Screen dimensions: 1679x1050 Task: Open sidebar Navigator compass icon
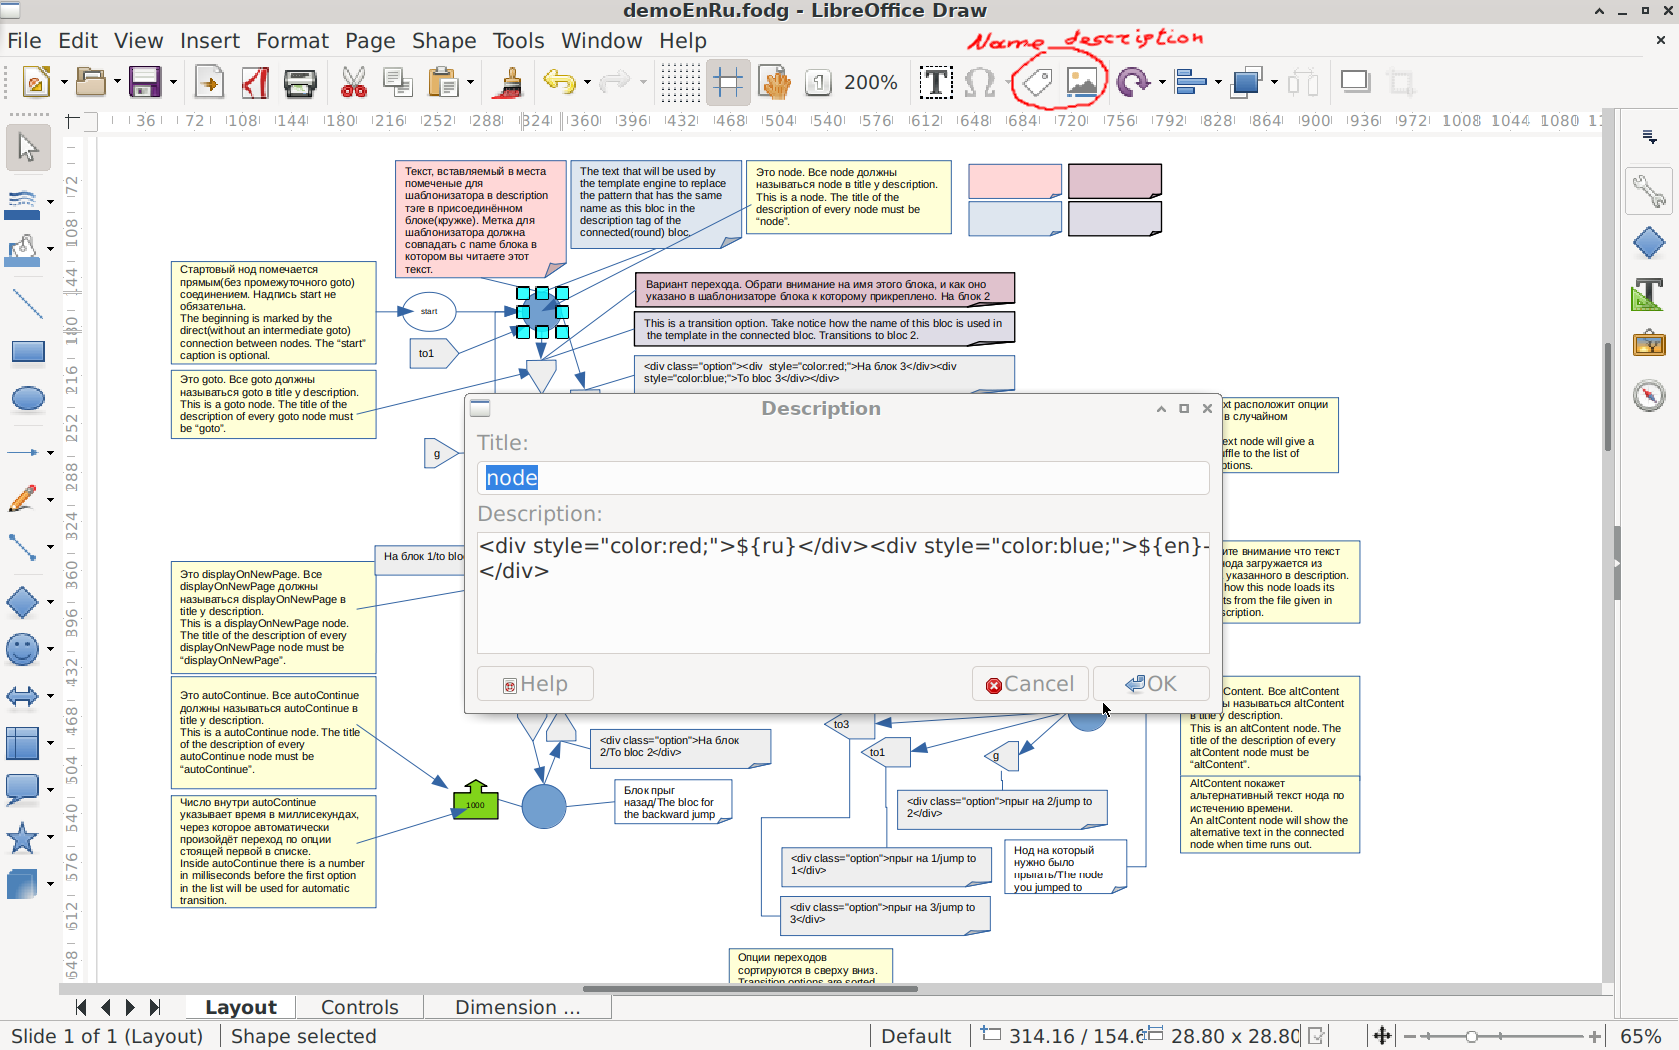[x=1649, y=396]
